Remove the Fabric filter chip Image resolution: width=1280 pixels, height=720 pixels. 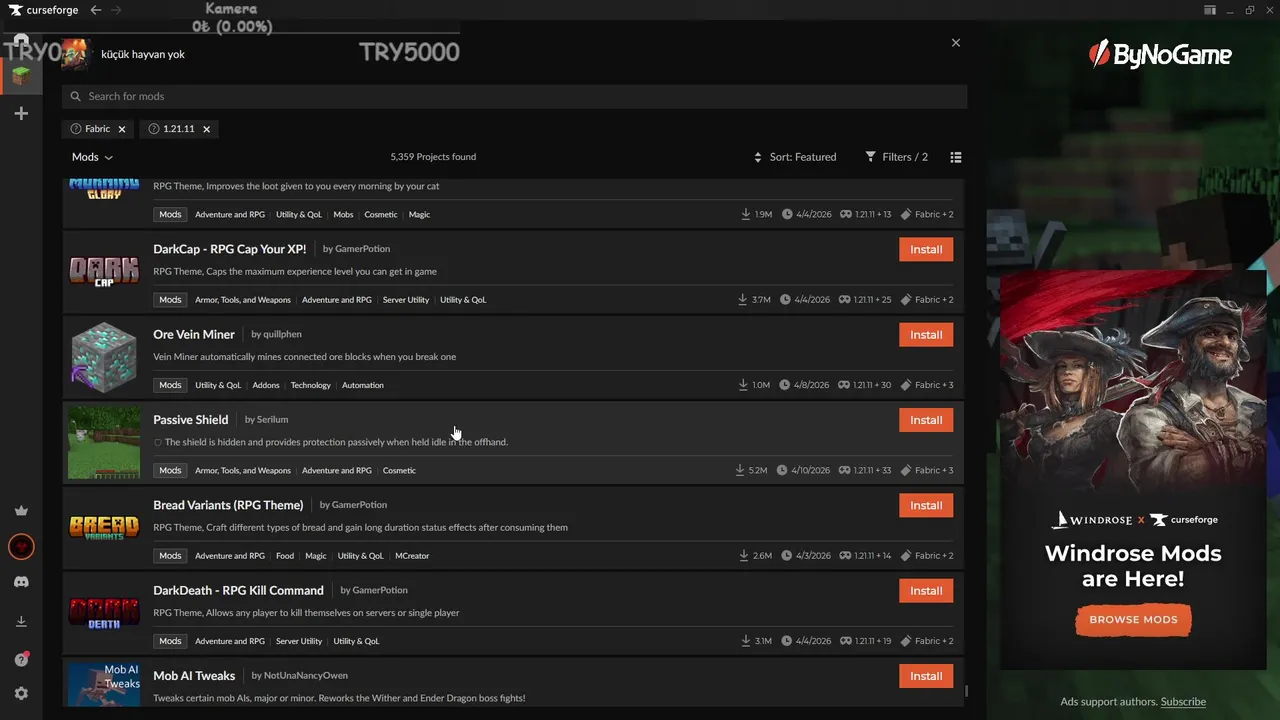point(122,129)
